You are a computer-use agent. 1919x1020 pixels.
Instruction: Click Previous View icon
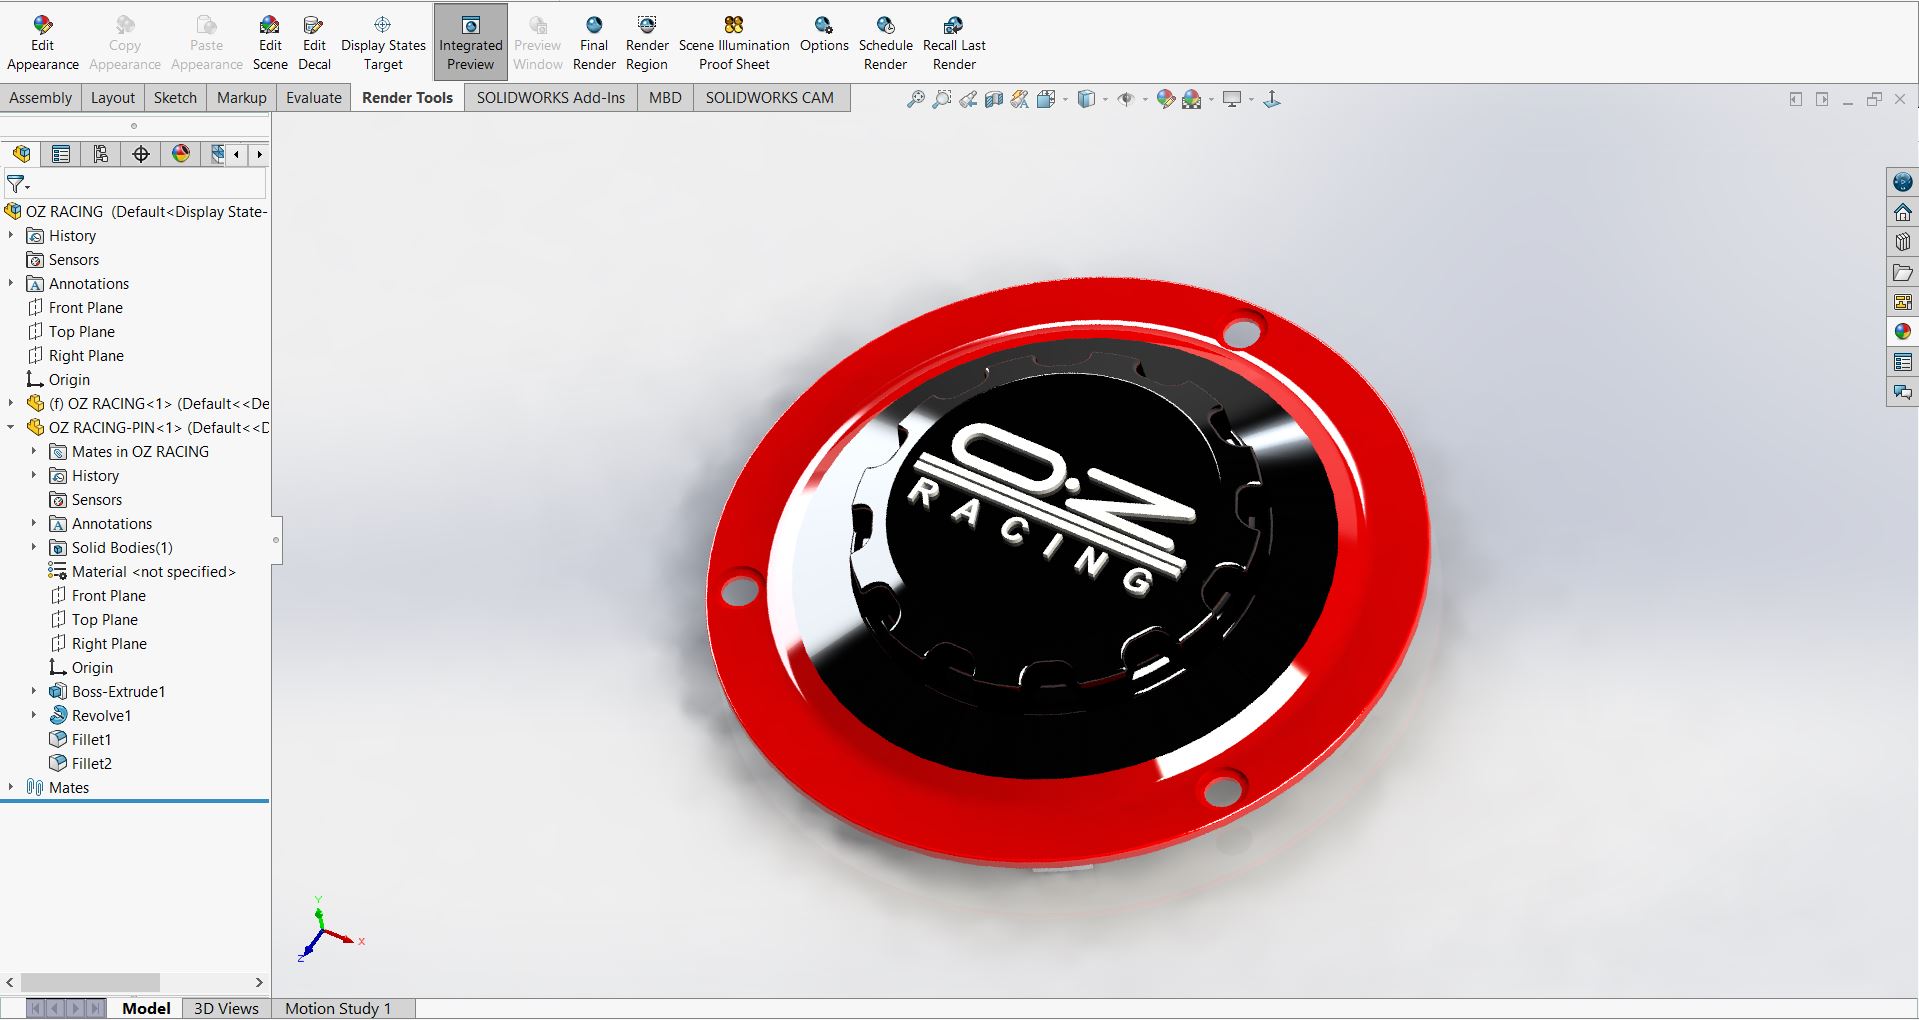click(x=967, y=99)
